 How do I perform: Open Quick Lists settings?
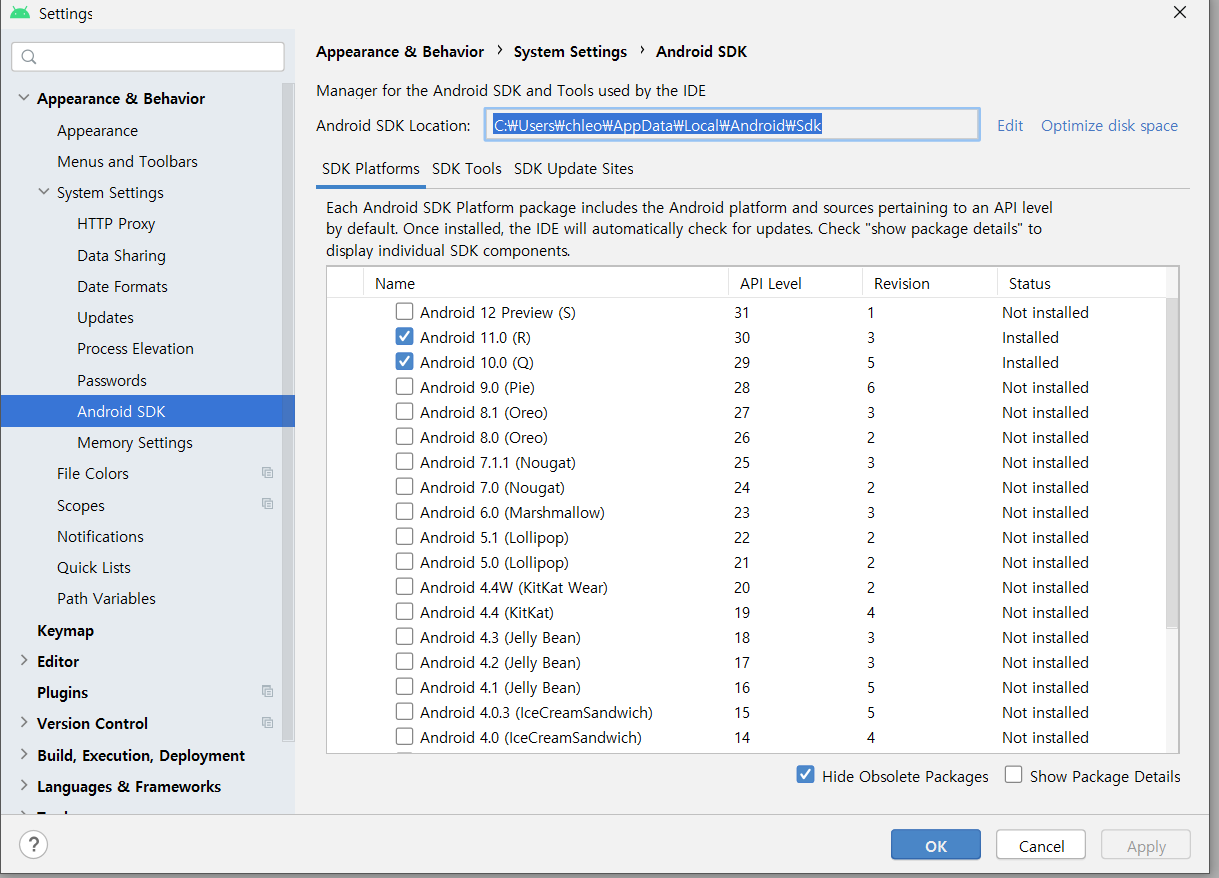point(94,567)
